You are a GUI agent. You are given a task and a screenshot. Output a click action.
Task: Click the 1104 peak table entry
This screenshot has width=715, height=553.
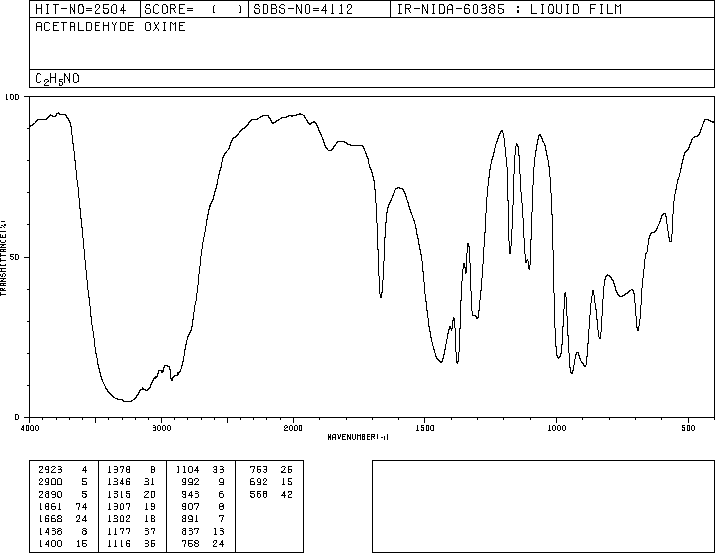[187, 469]
